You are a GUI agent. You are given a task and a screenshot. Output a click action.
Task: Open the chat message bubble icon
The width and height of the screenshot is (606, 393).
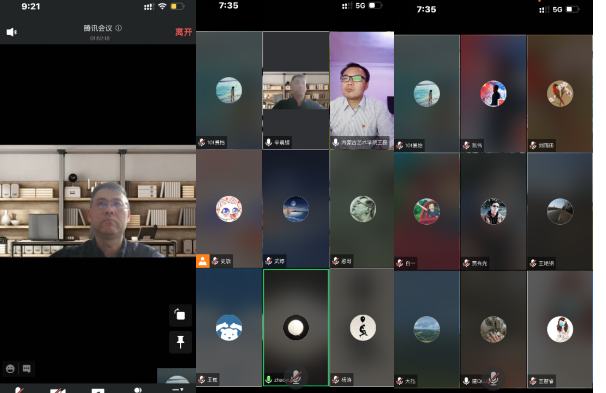27,369
